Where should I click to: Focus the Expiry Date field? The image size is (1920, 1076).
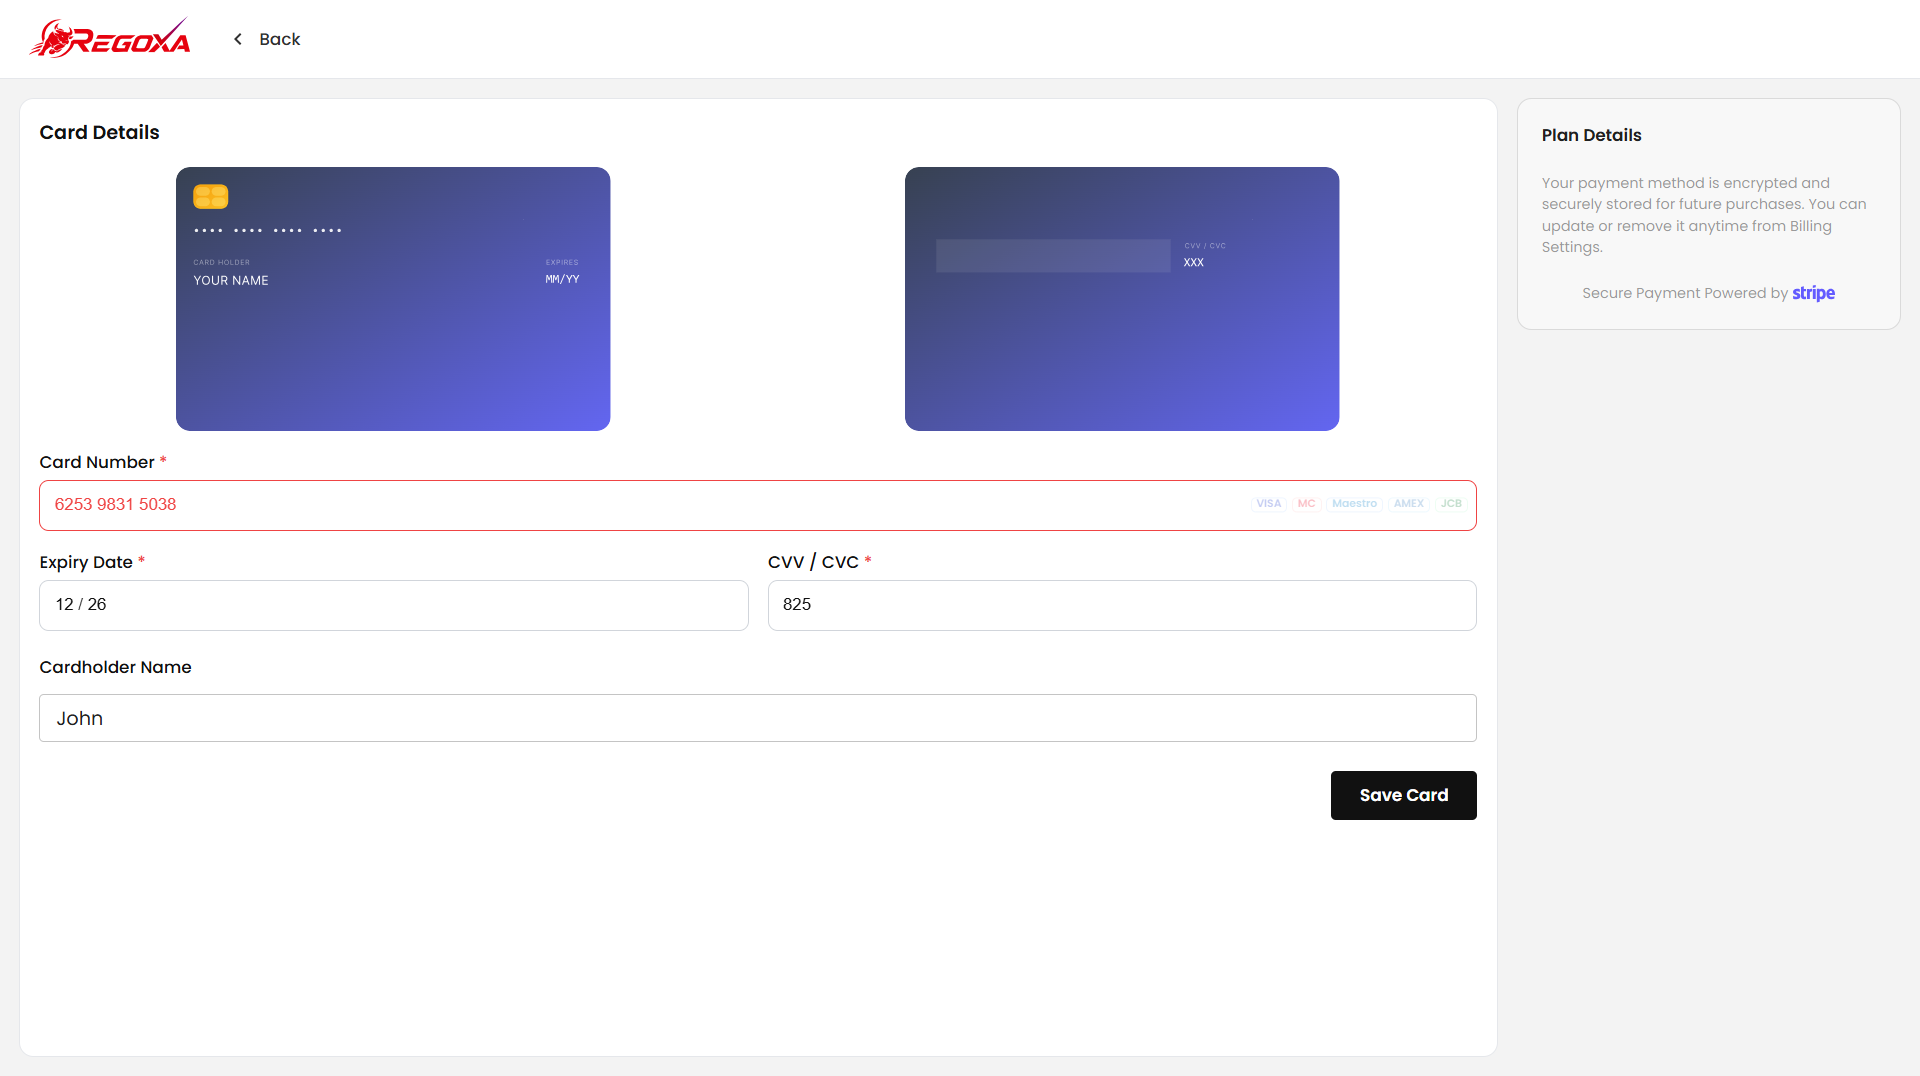(393, 605)
